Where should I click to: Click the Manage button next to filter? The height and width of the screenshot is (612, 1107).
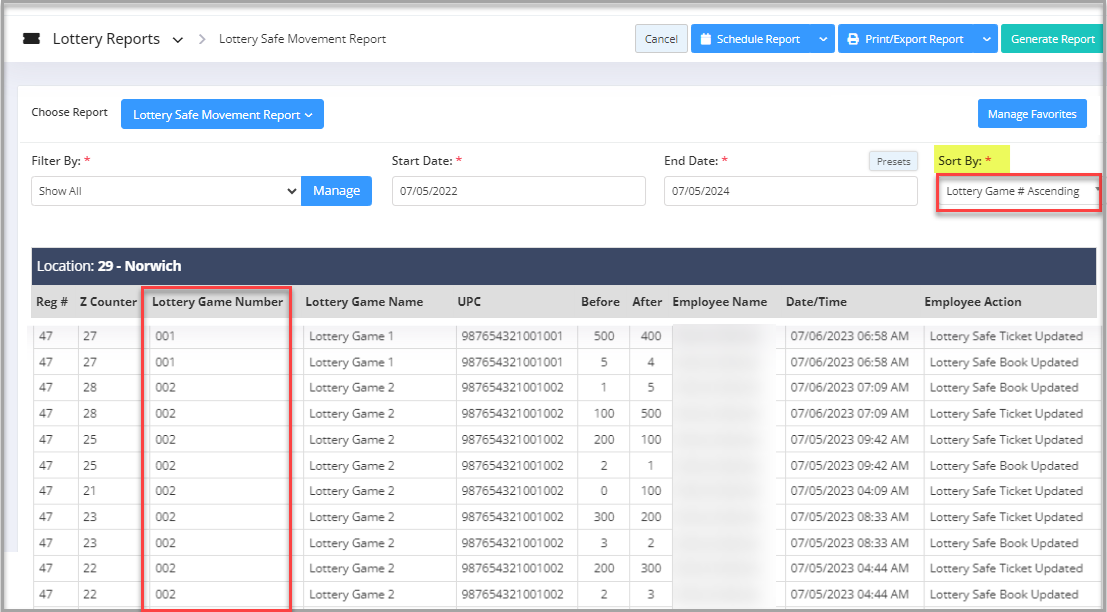336,191
